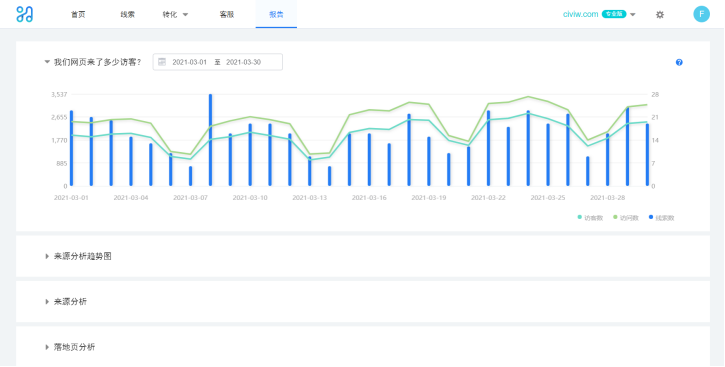This screenshot has height=367, width=725.
Task: Open the civiw.com site dropdown arrow
Action: point(633,15)
